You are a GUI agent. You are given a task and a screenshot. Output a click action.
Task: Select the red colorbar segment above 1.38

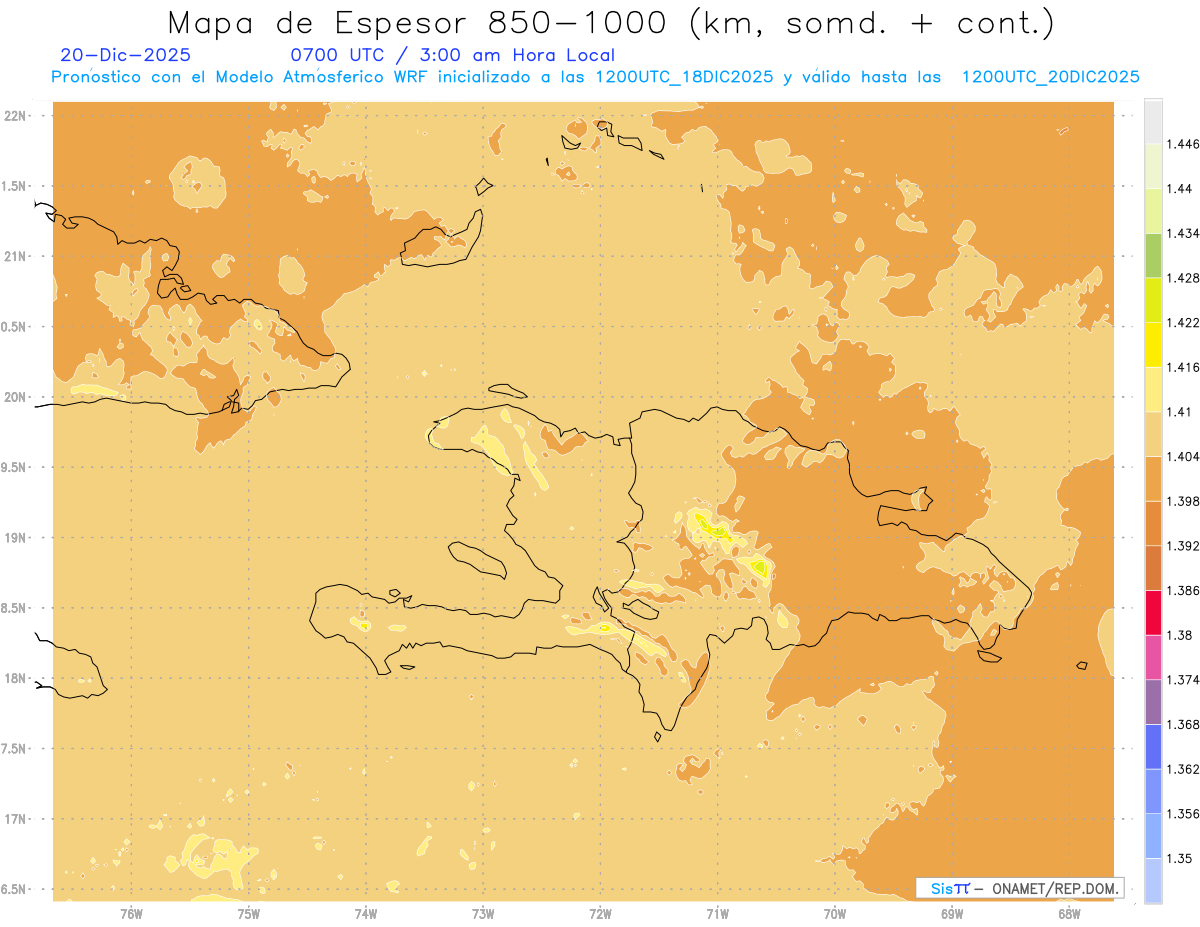click(x=1153, y=612)
